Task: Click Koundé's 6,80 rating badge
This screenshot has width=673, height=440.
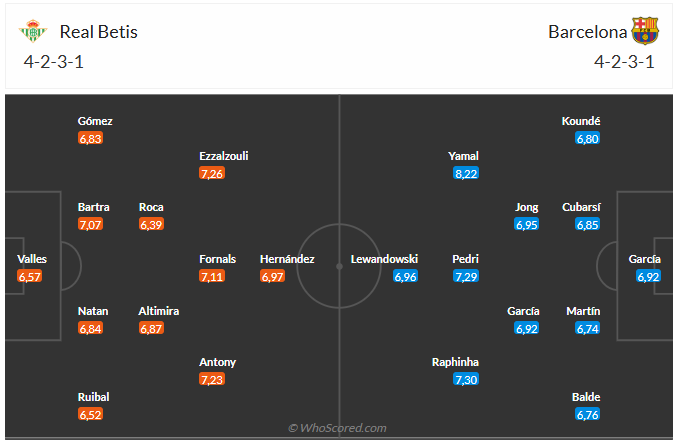Action: point(587,138)
